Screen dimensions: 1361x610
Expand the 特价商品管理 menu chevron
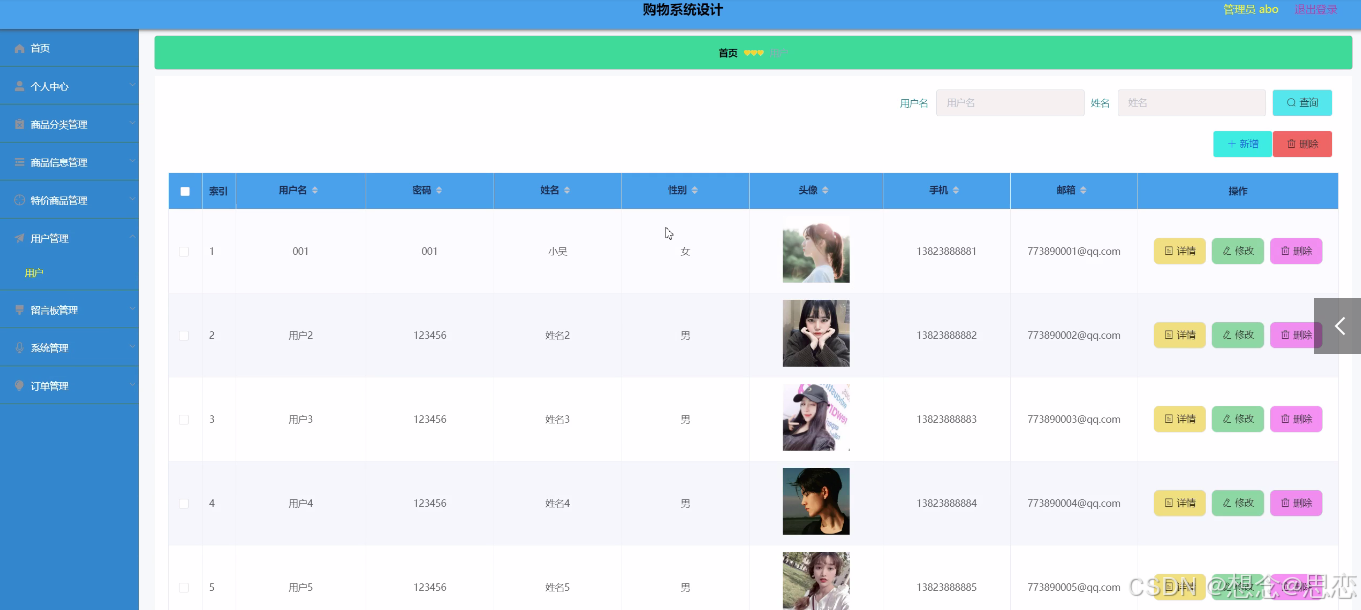(x=131, y=200)
